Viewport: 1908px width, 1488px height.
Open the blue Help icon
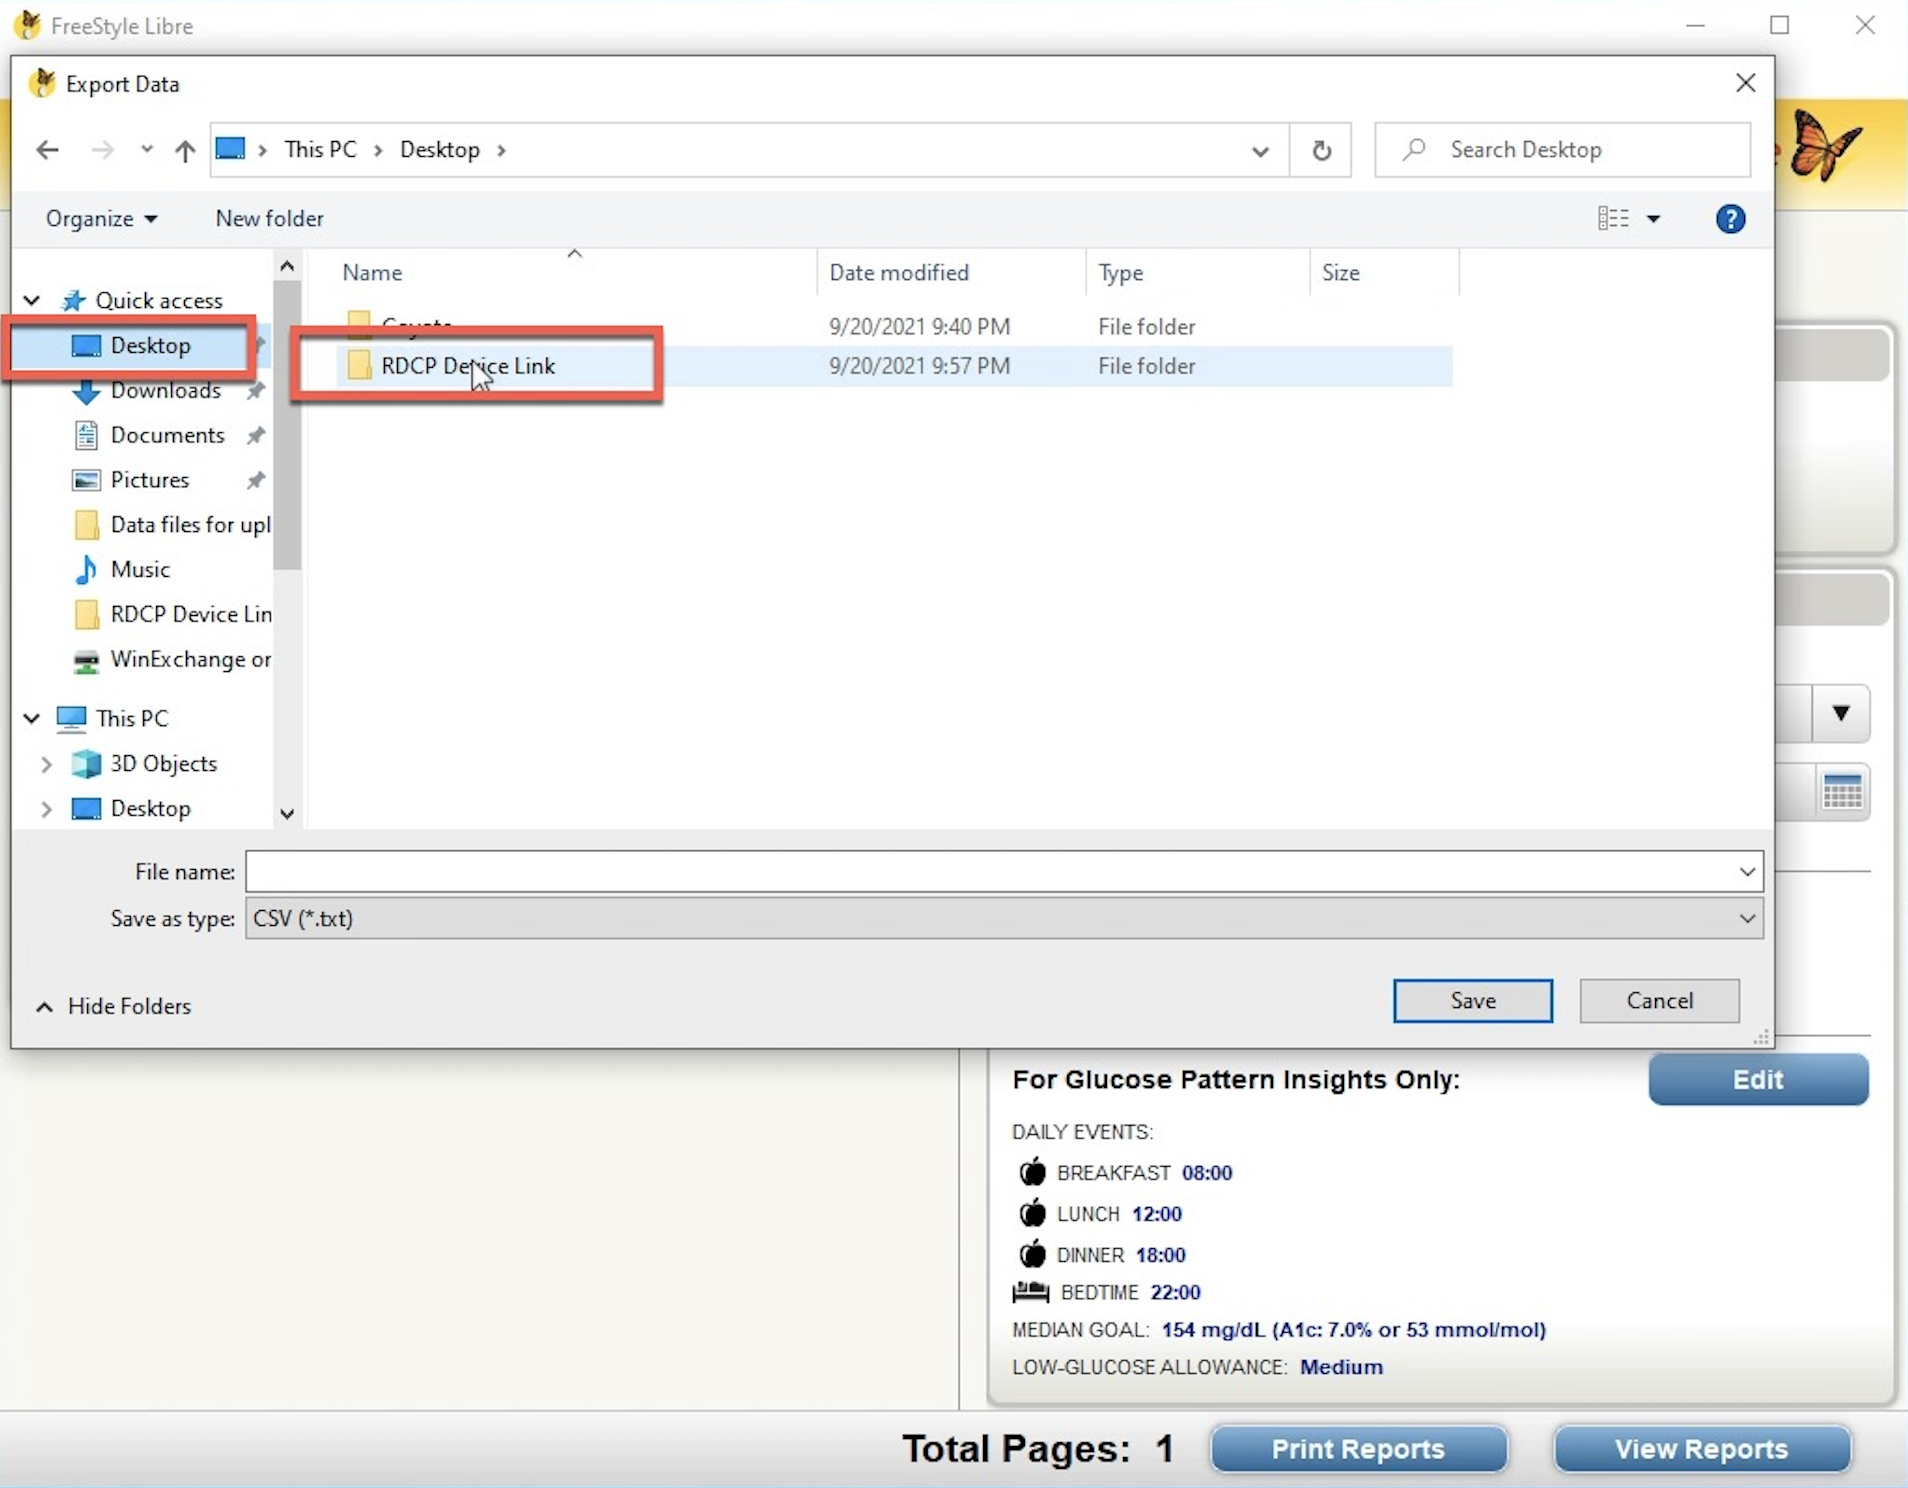1730,219
